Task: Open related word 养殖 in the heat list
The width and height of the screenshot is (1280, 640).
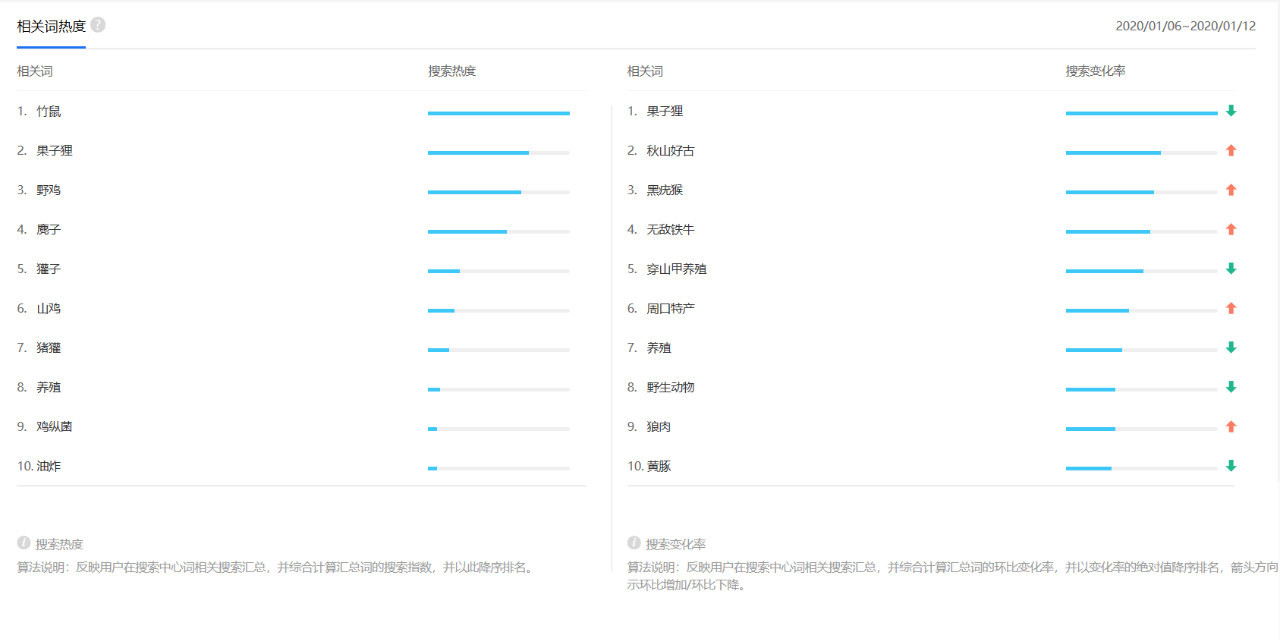Action: tap(49, 387)
